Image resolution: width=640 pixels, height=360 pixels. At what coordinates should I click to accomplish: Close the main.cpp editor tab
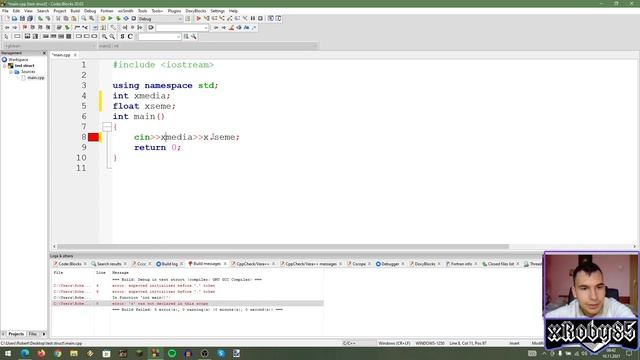click(75, 55)
